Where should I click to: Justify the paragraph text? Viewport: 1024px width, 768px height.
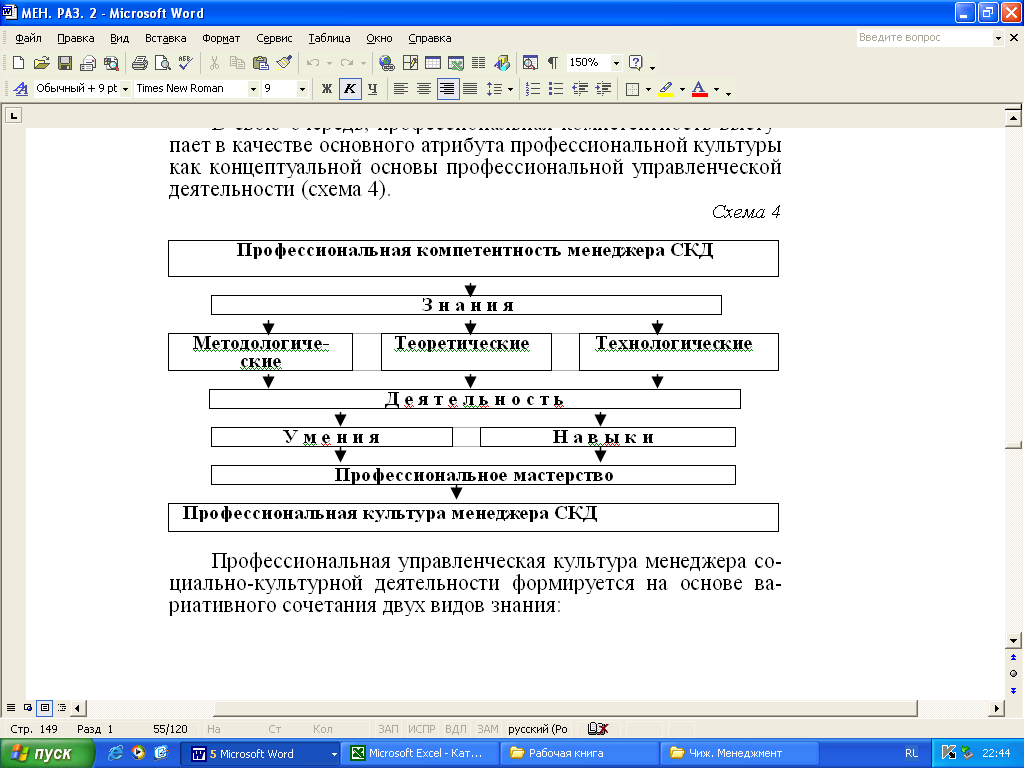[470, 89]
